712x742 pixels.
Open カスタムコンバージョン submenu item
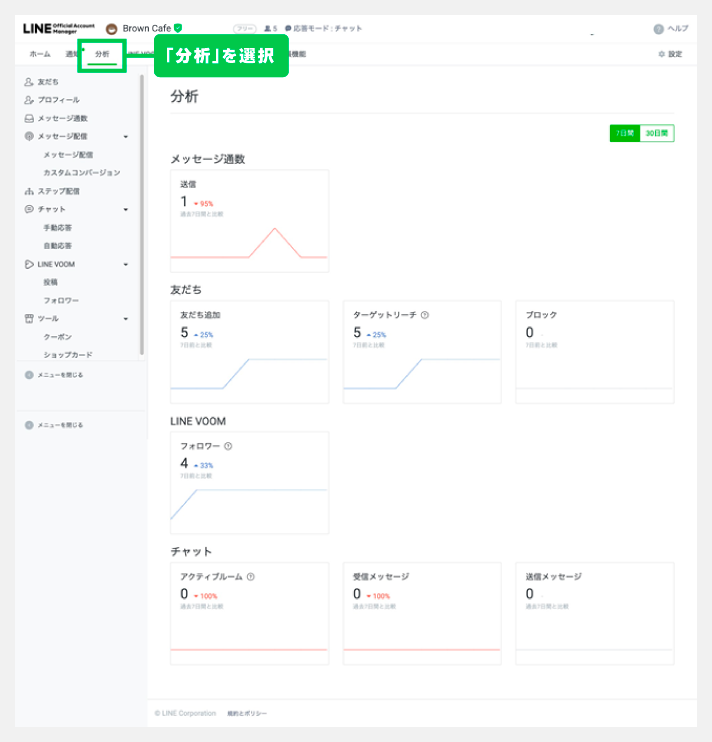82,173
